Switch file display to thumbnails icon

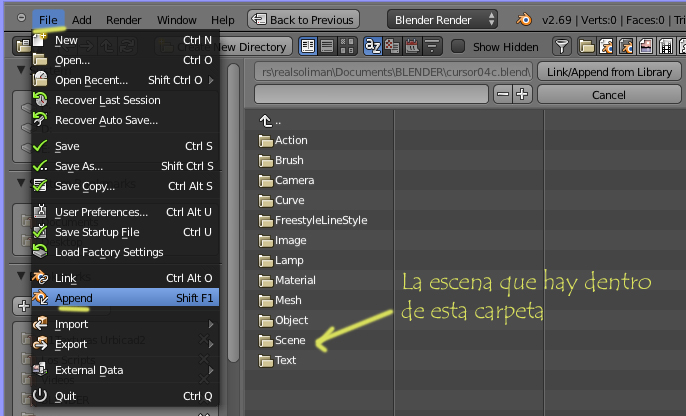(x=347, y=46)
